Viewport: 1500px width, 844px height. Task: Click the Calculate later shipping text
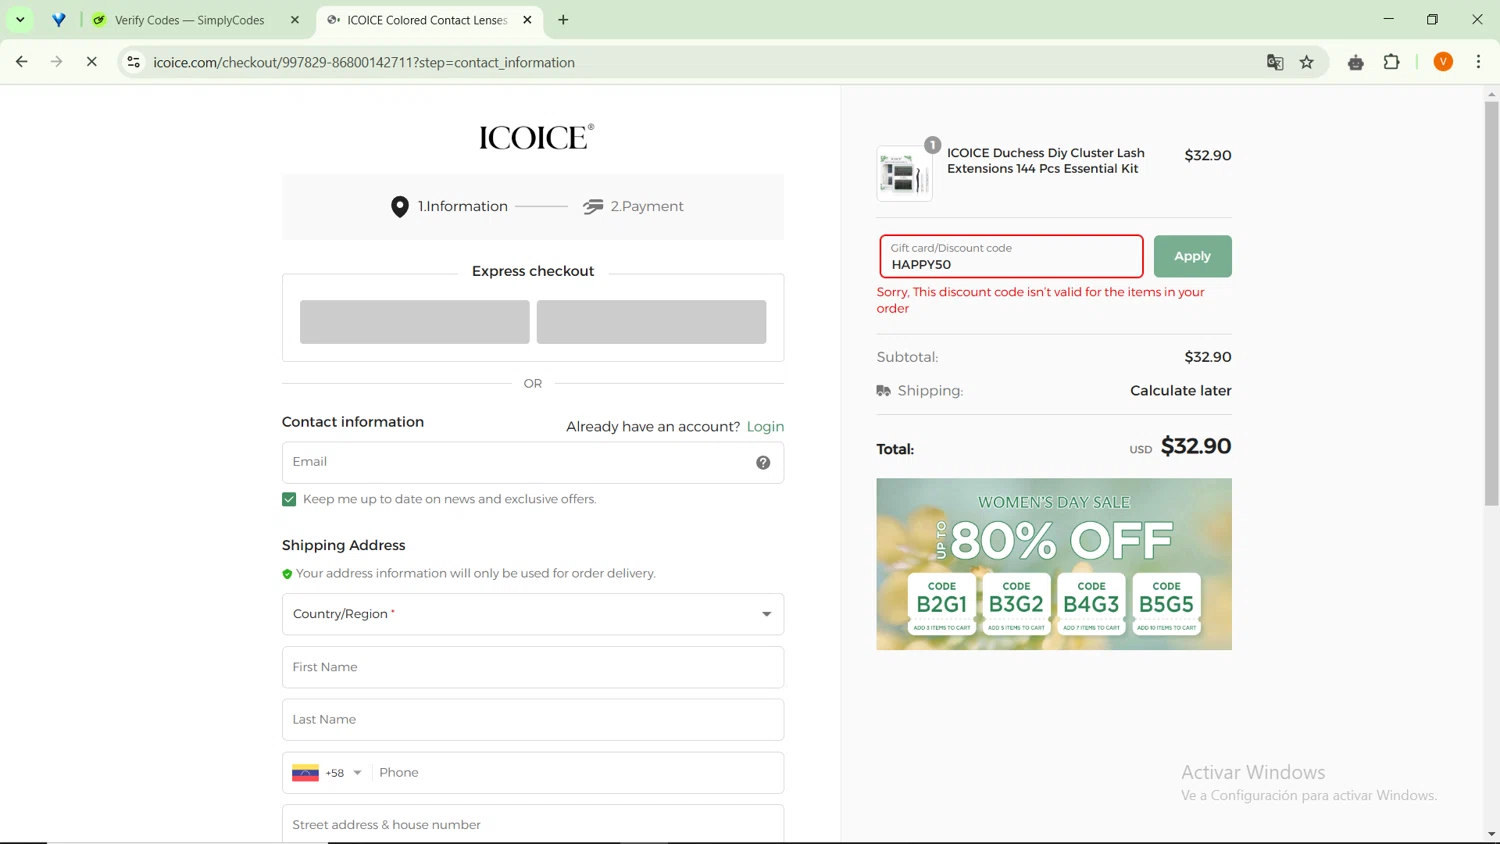[x=1181, y=391]
